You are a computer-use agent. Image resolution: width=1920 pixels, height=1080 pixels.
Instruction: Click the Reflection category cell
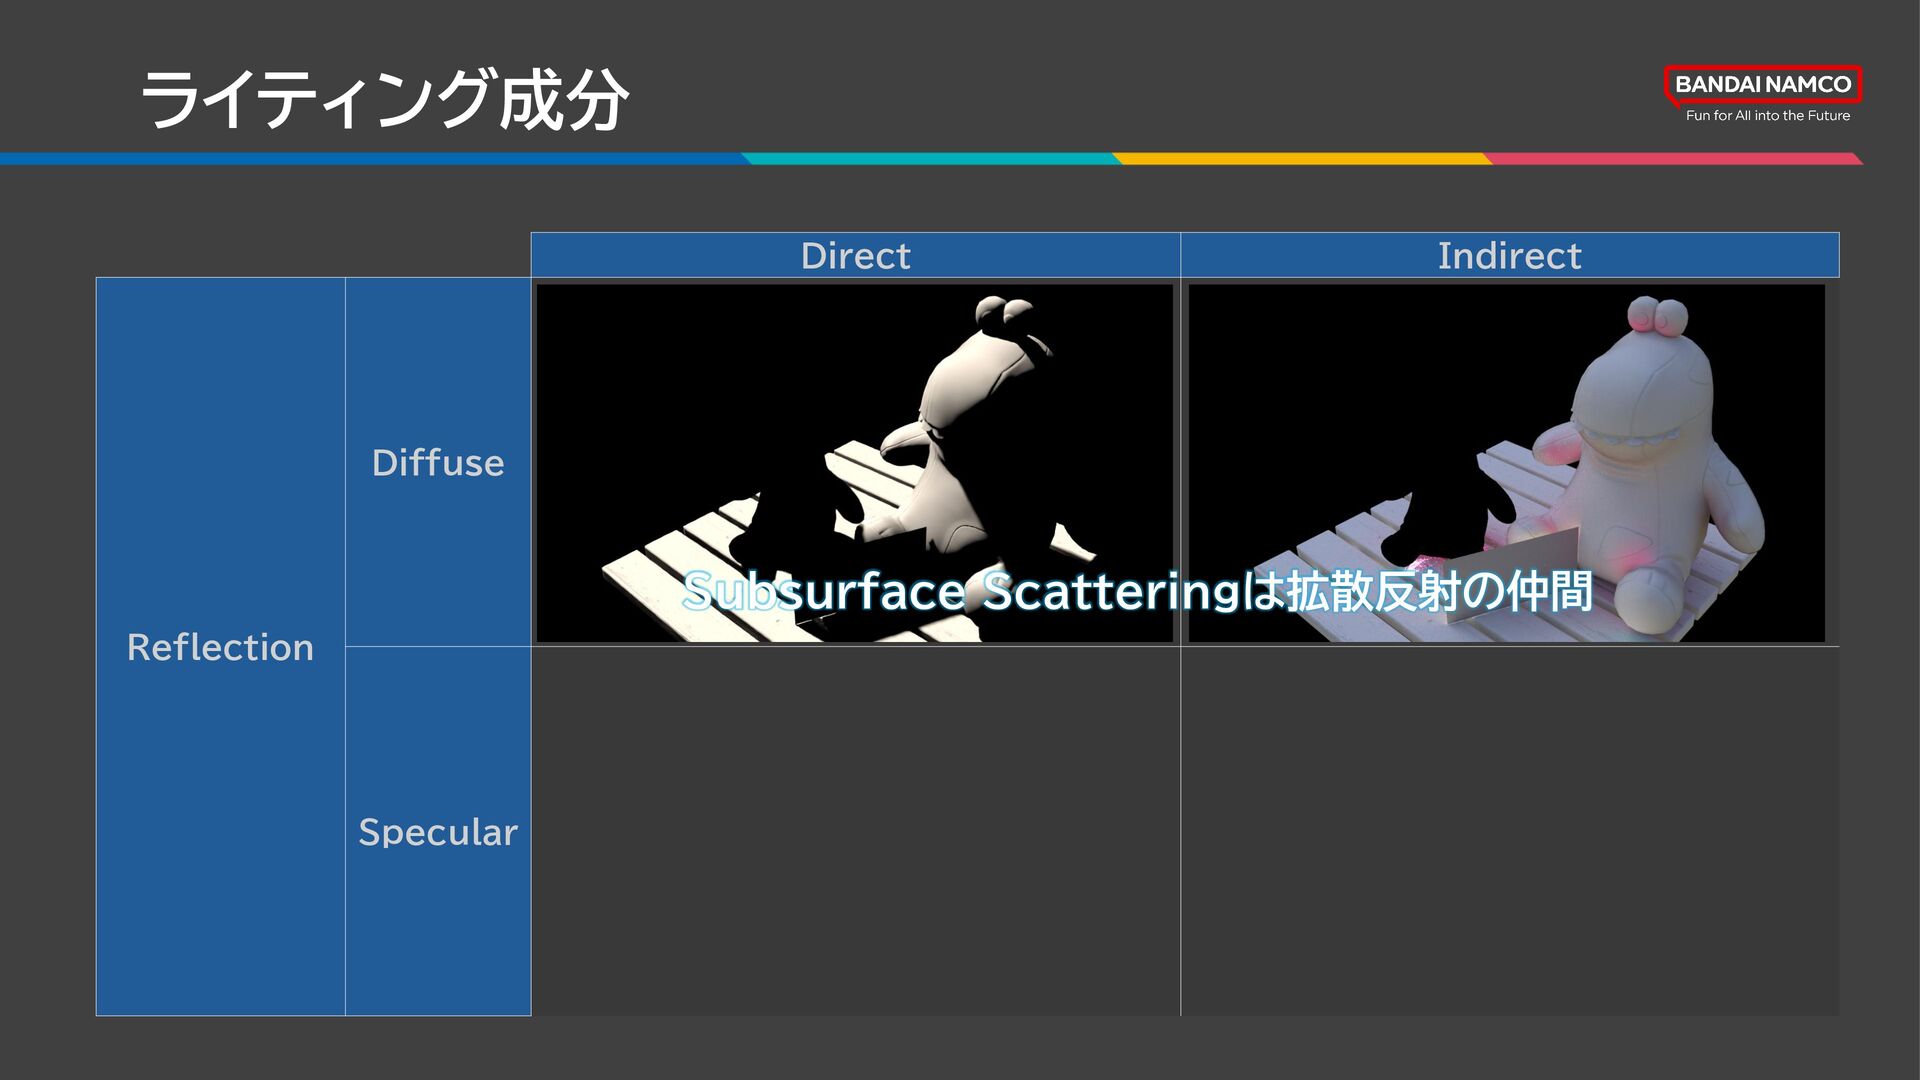[220, 647]
